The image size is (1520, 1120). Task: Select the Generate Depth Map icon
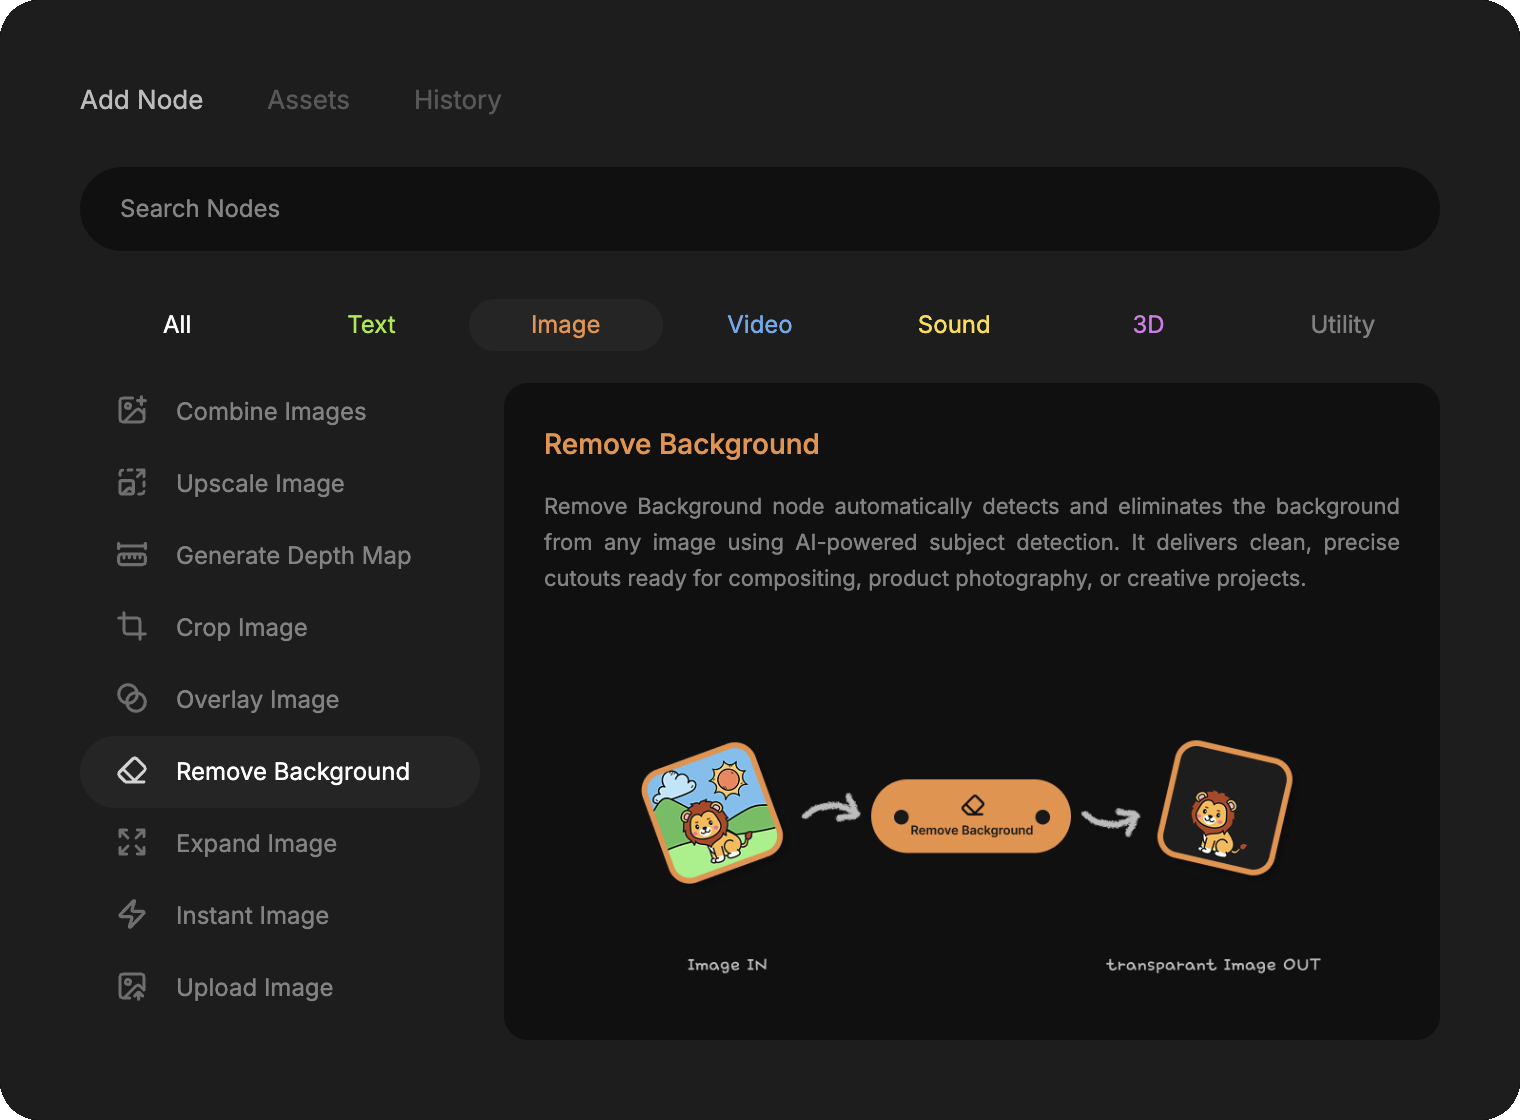132,554
